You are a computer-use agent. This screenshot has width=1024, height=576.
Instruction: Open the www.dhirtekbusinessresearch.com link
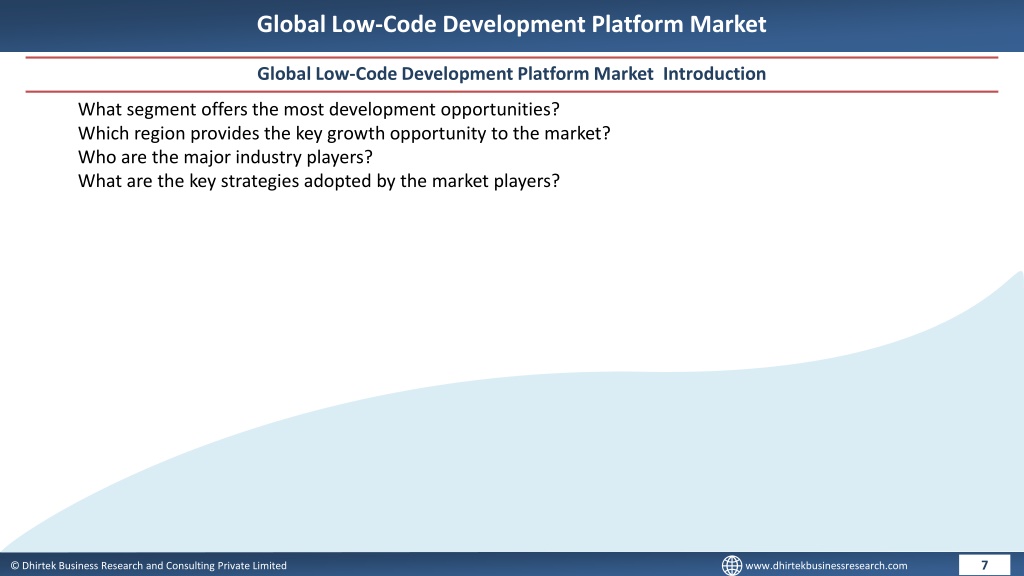click(x=826, y=566)
